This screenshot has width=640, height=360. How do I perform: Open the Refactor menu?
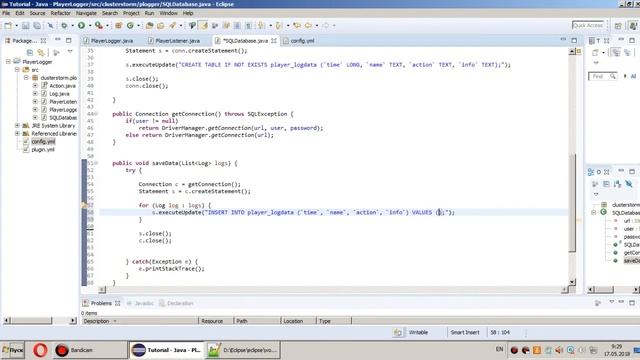tap(60, 13)
